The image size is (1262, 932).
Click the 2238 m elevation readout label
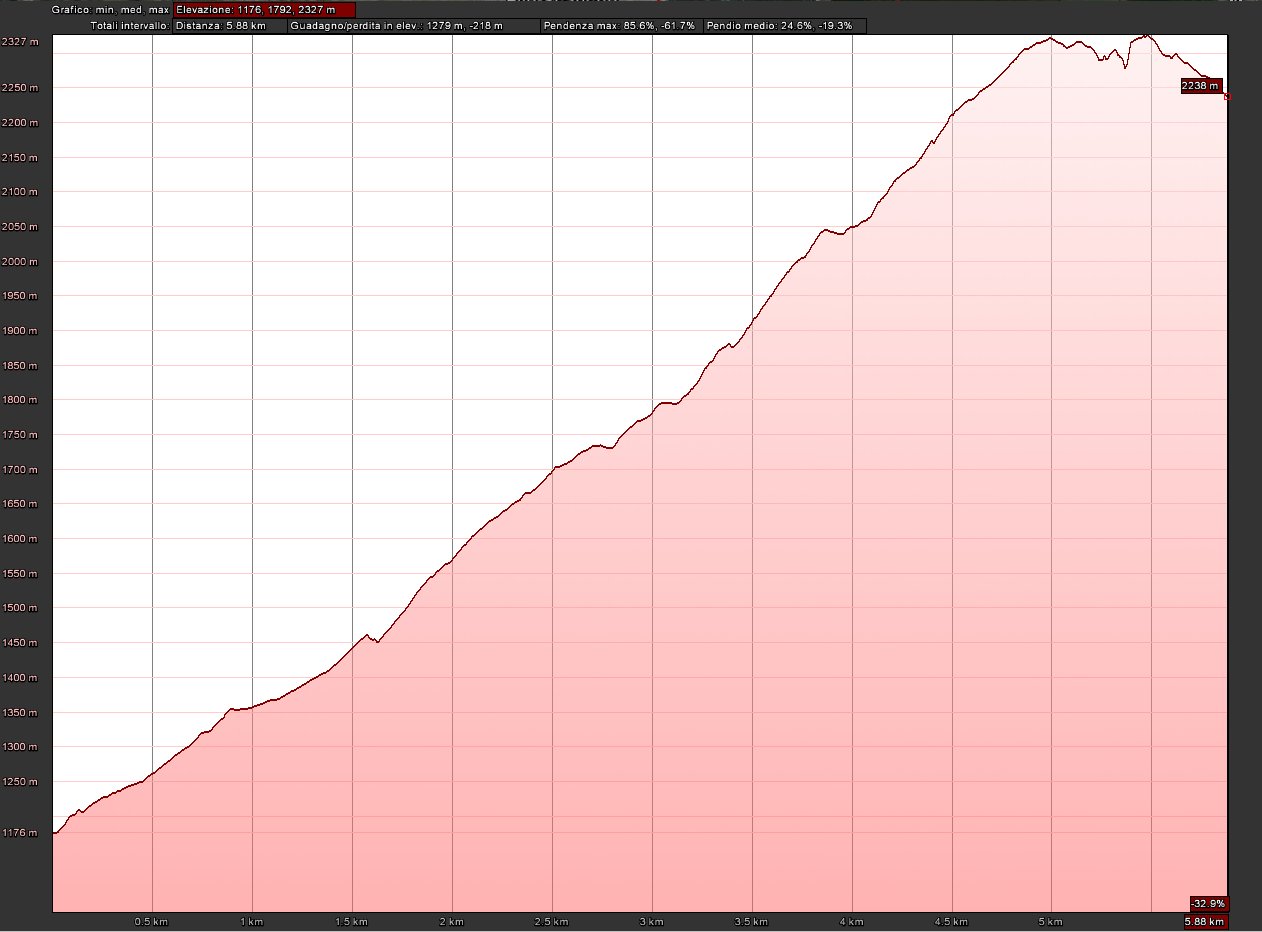(x=1200, y=87)
